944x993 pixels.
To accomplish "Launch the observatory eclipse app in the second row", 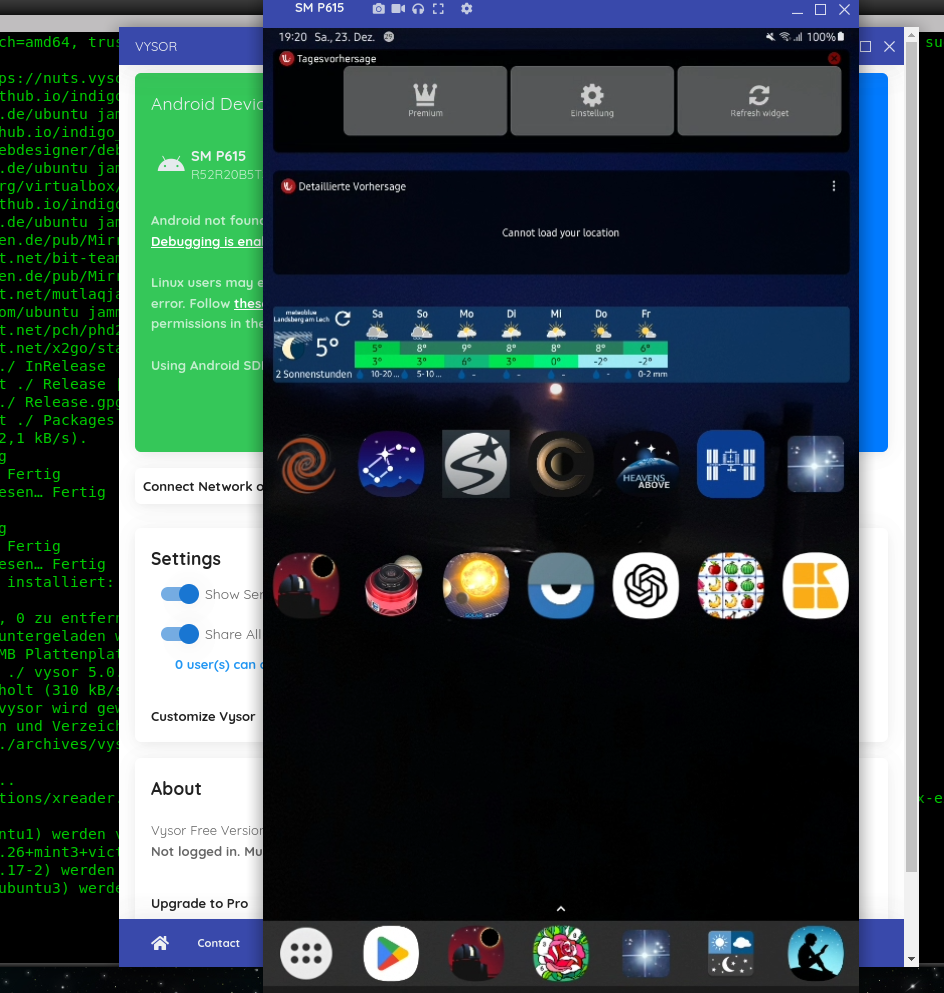I will [x=306, y=586].
